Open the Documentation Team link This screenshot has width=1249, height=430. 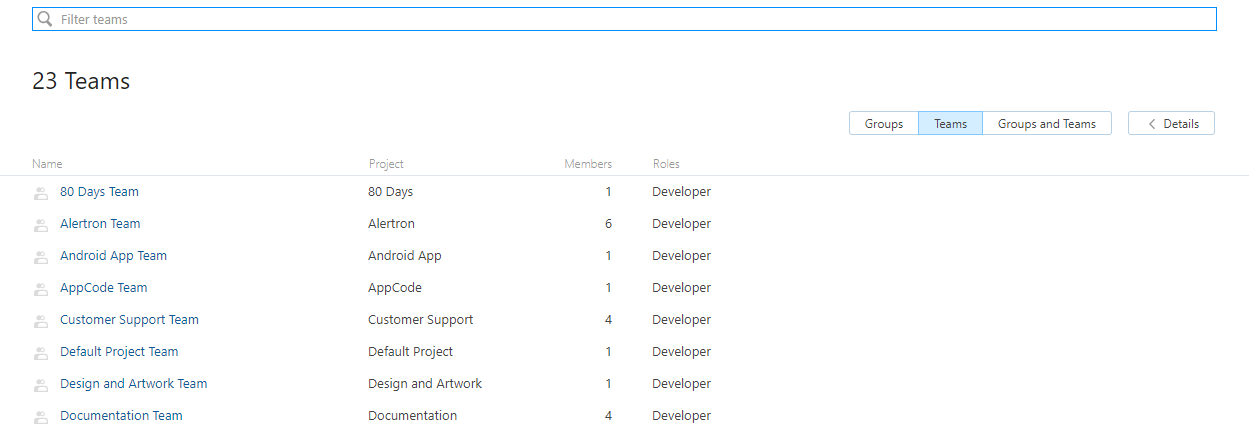point(121,416)
